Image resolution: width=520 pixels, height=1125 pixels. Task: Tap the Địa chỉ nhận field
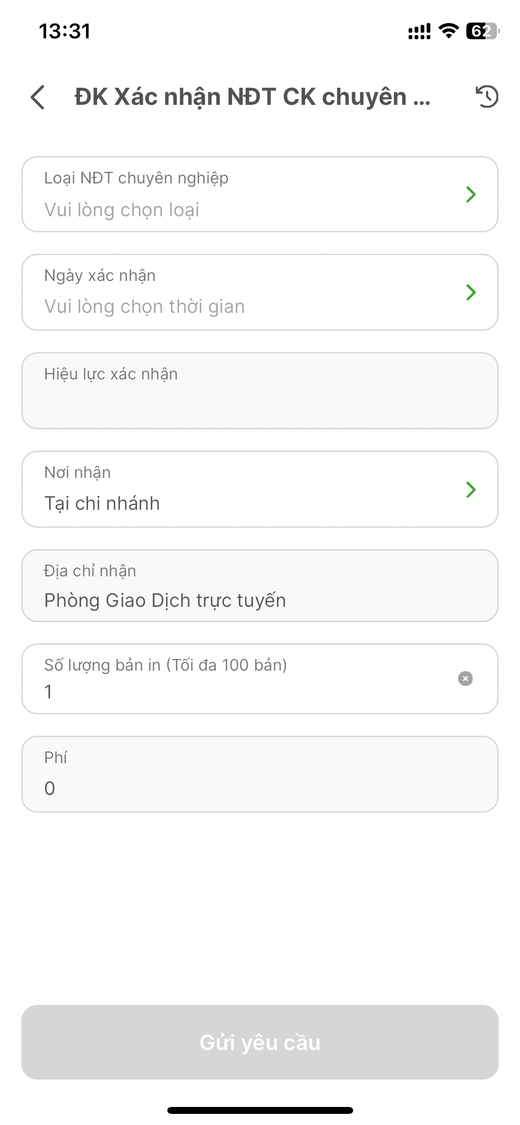click(260, 585)
